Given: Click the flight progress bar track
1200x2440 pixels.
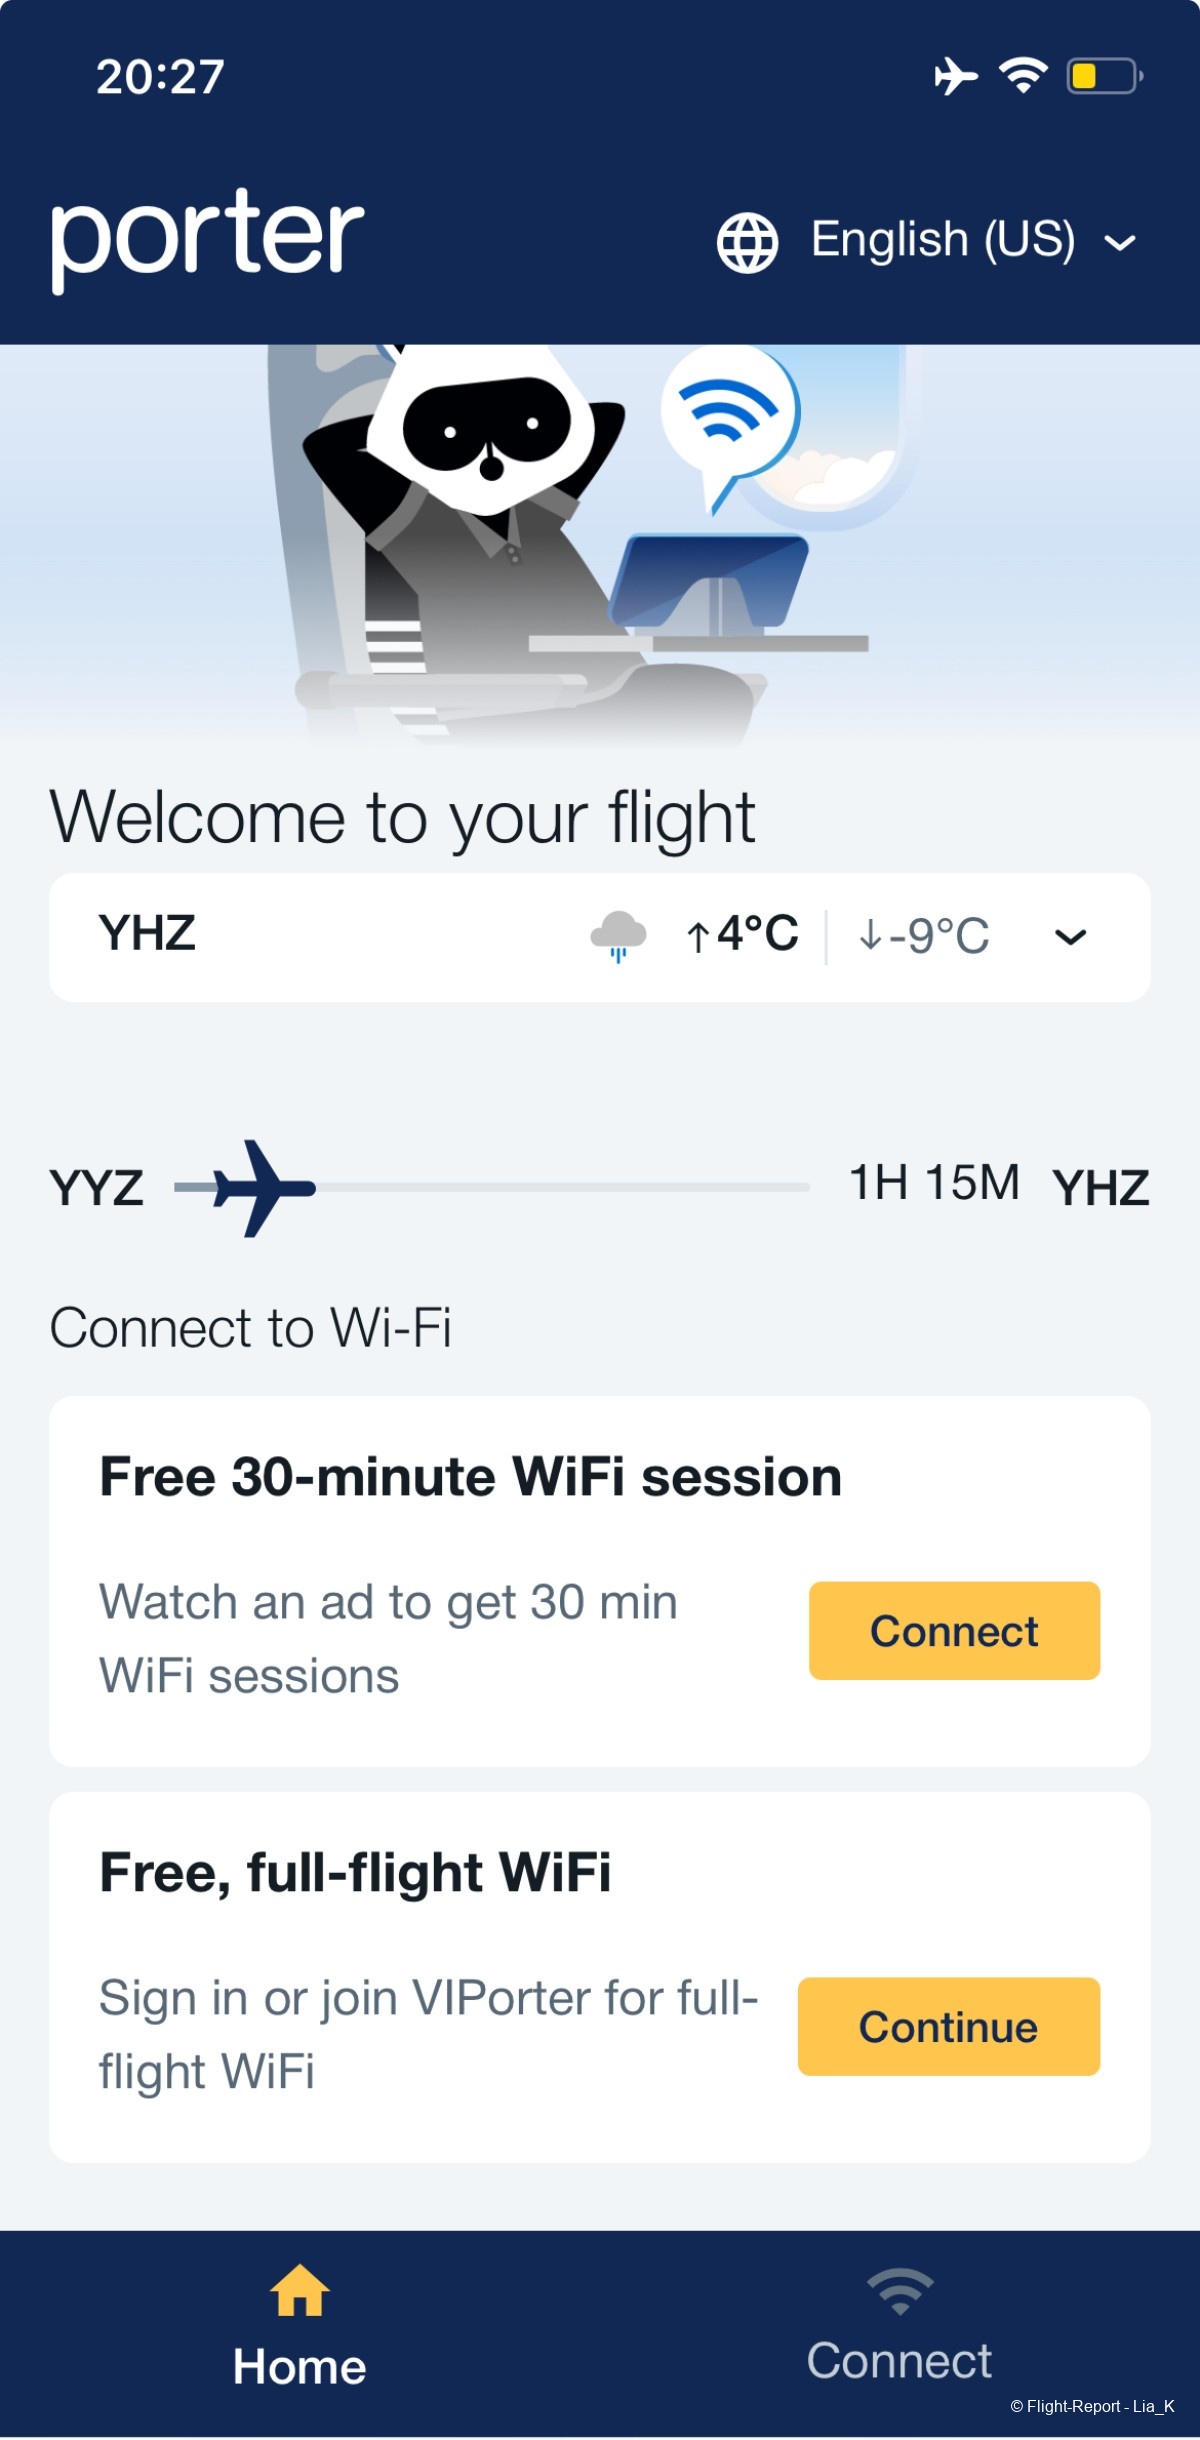Looking at the screenshot, I should pos(560,1188).
